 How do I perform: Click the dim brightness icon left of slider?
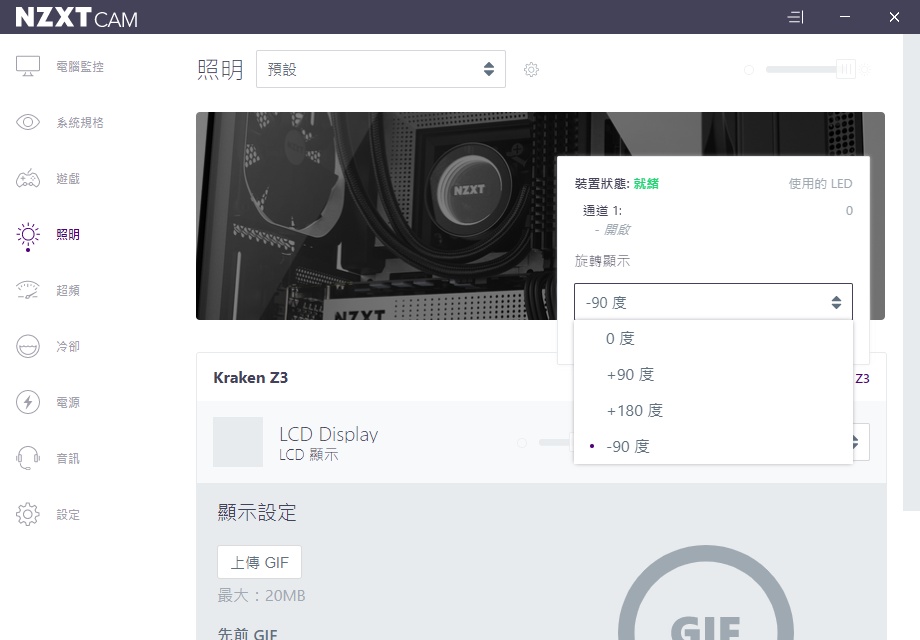point(749,70)
